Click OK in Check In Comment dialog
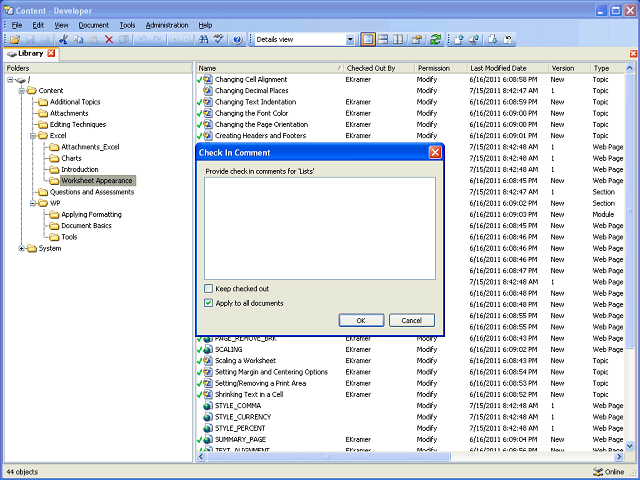 (361, 320)
